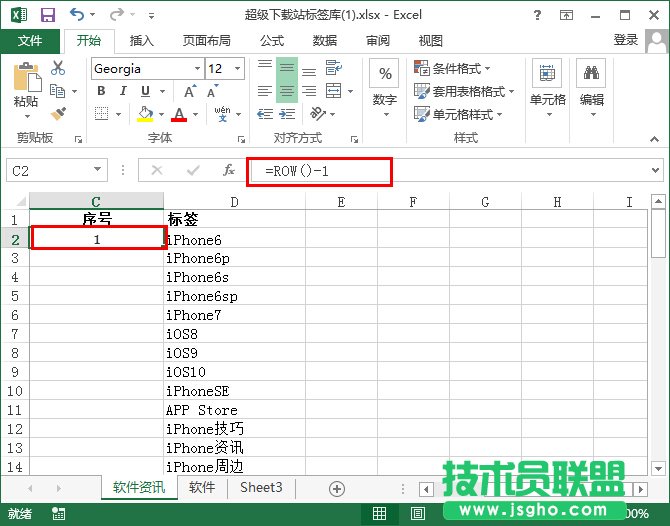Screen dimensions: 670x526
Task: Switch to the Sheet3 worksheet tab
Action: (261, 488)
